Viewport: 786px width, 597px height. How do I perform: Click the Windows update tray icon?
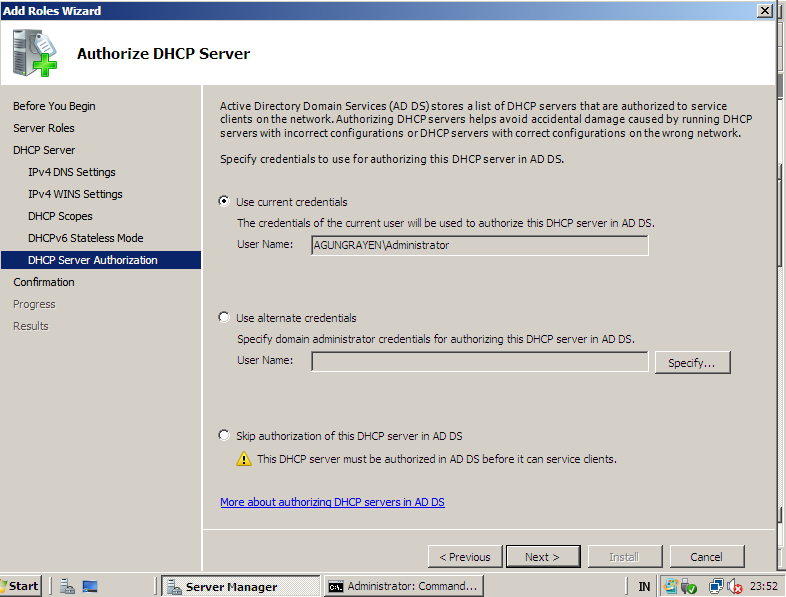coord(670,586)
